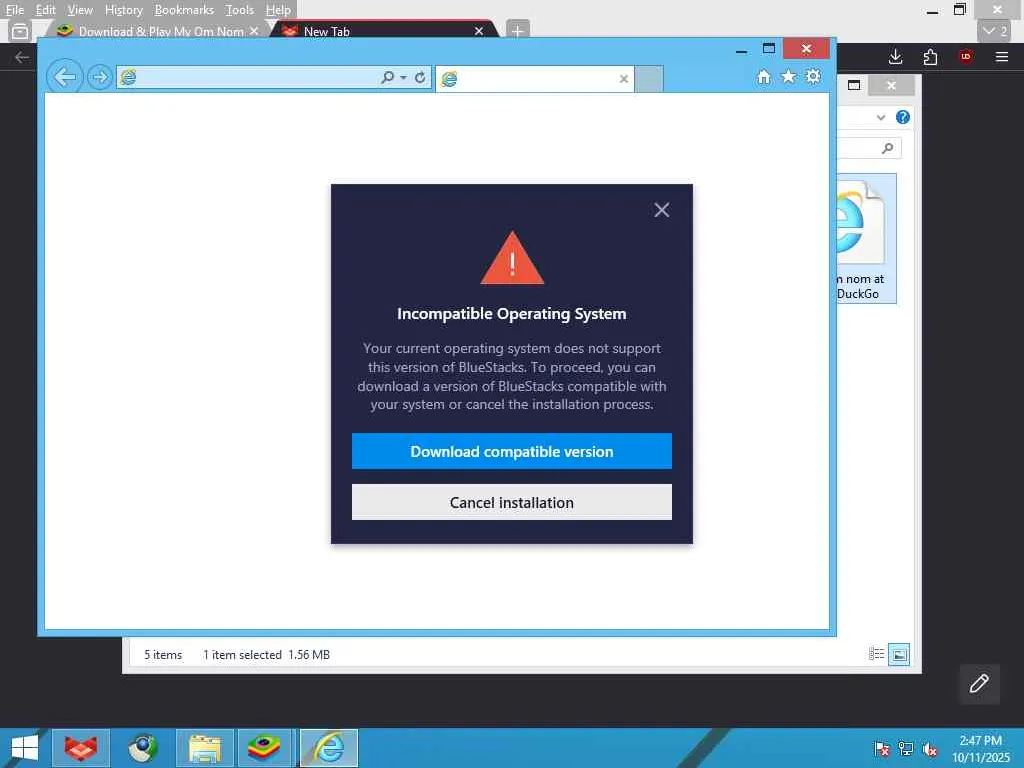1024x768 pixels.
Task: Open IE Favorites star
Action: (x=788, y=76)
